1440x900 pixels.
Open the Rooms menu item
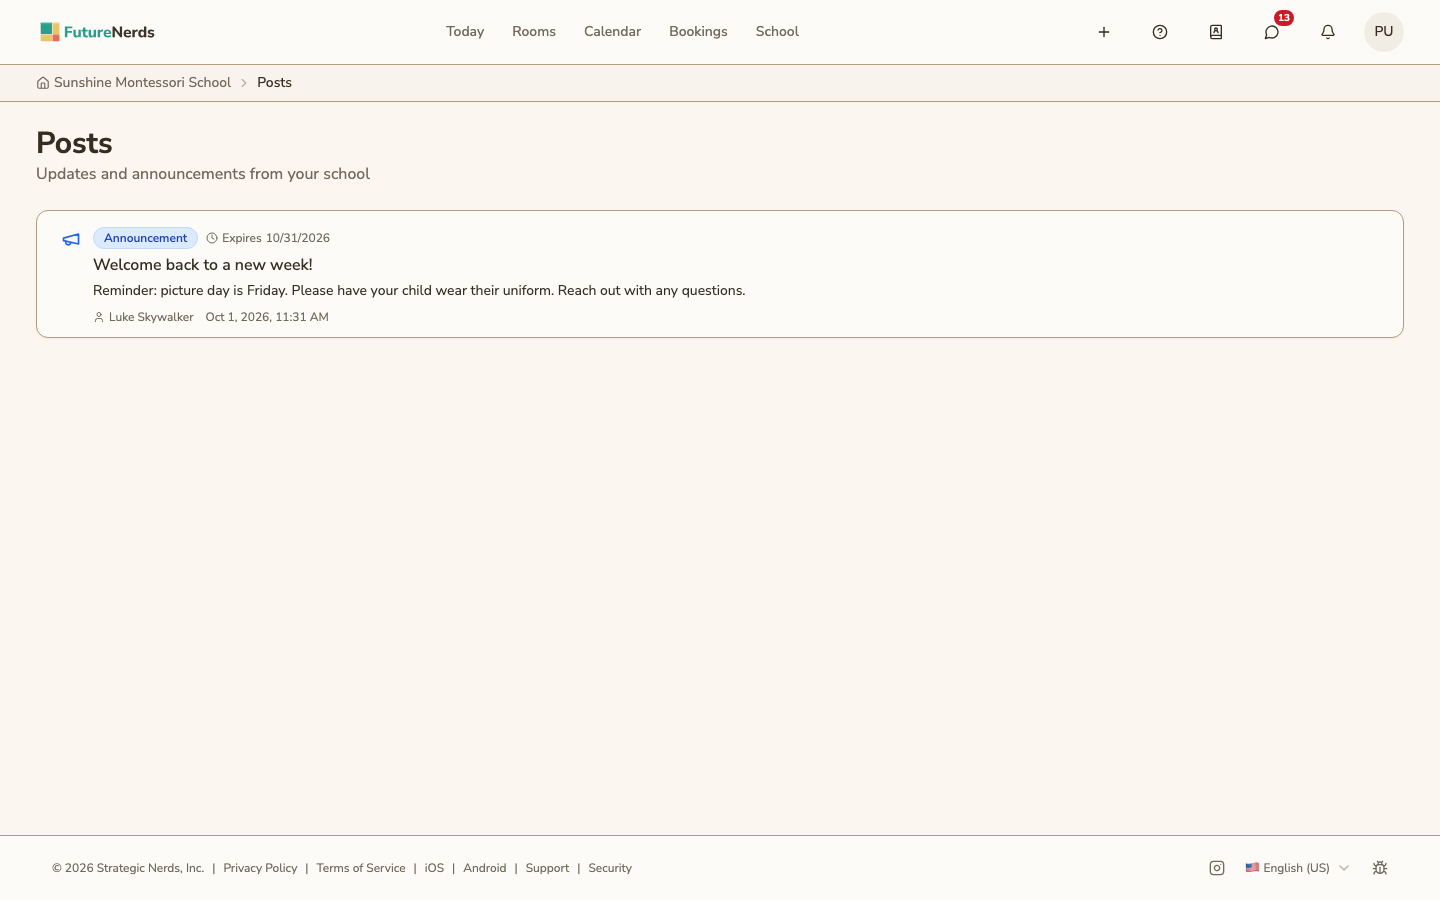point(534,32)
